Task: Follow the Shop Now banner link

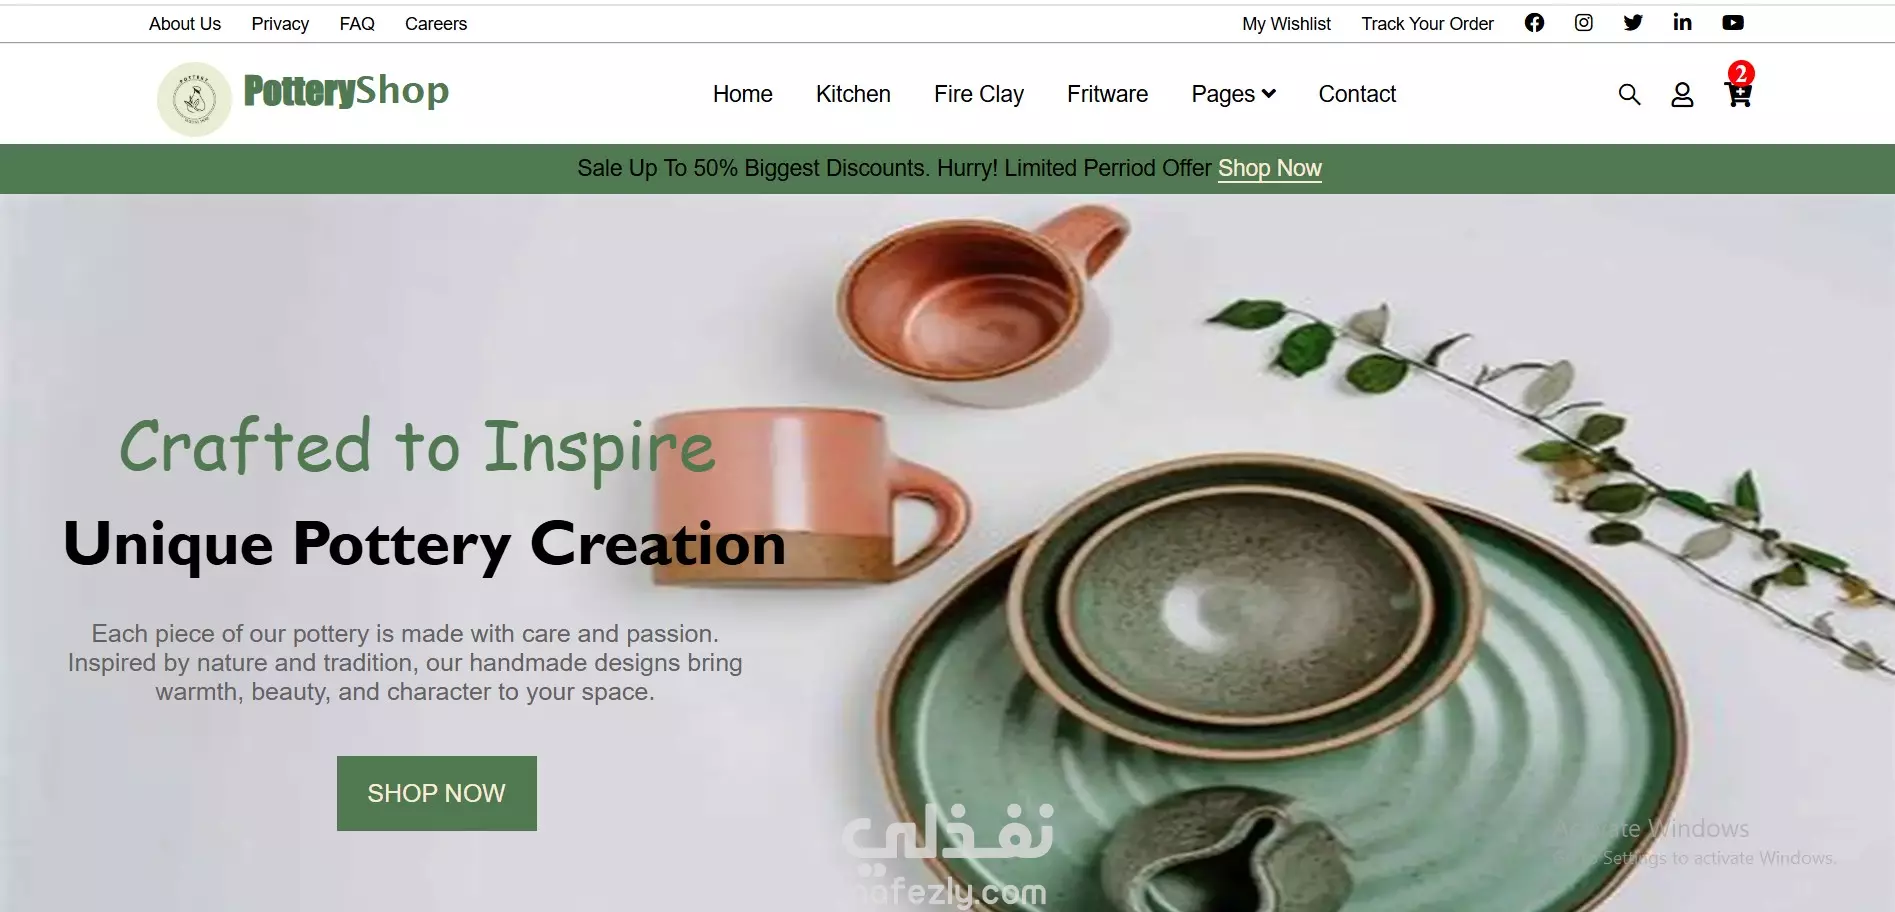Action: click(1270, 168)
